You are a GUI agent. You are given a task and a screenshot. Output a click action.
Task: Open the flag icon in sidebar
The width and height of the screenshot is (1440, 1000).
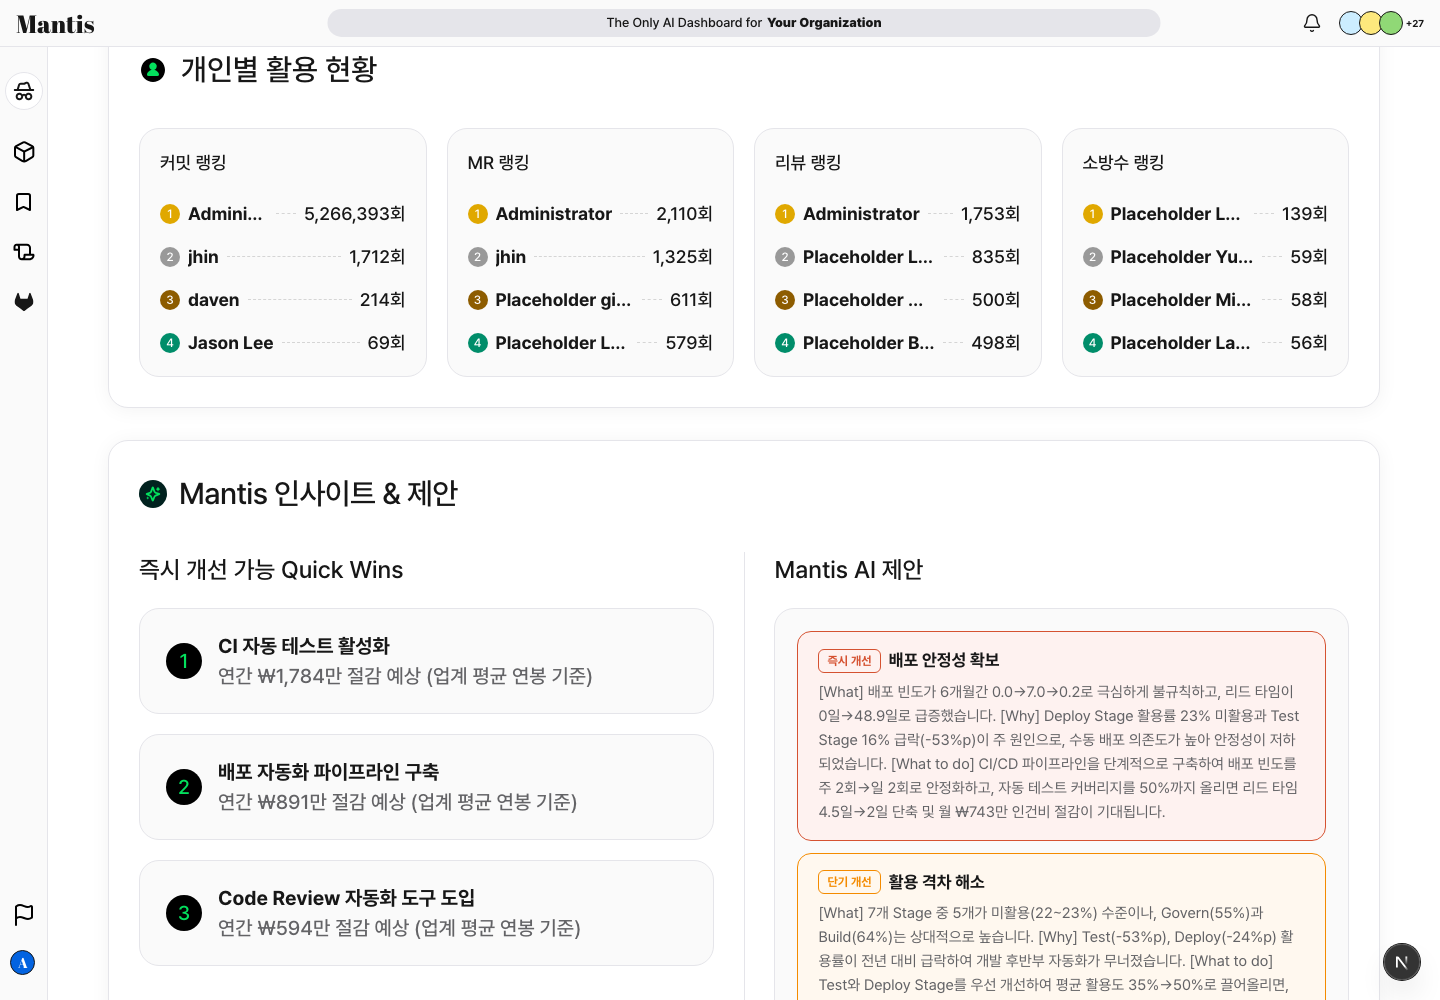24,914
